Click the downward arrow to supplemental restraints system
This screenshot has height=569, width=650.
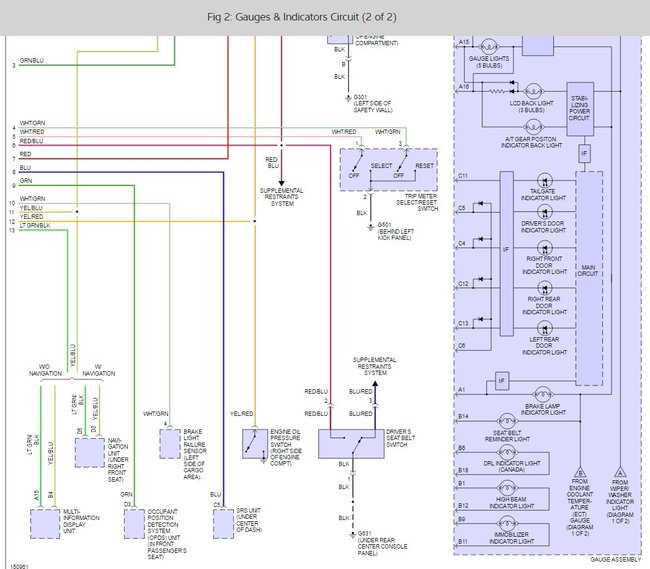[x=281, y=183]
